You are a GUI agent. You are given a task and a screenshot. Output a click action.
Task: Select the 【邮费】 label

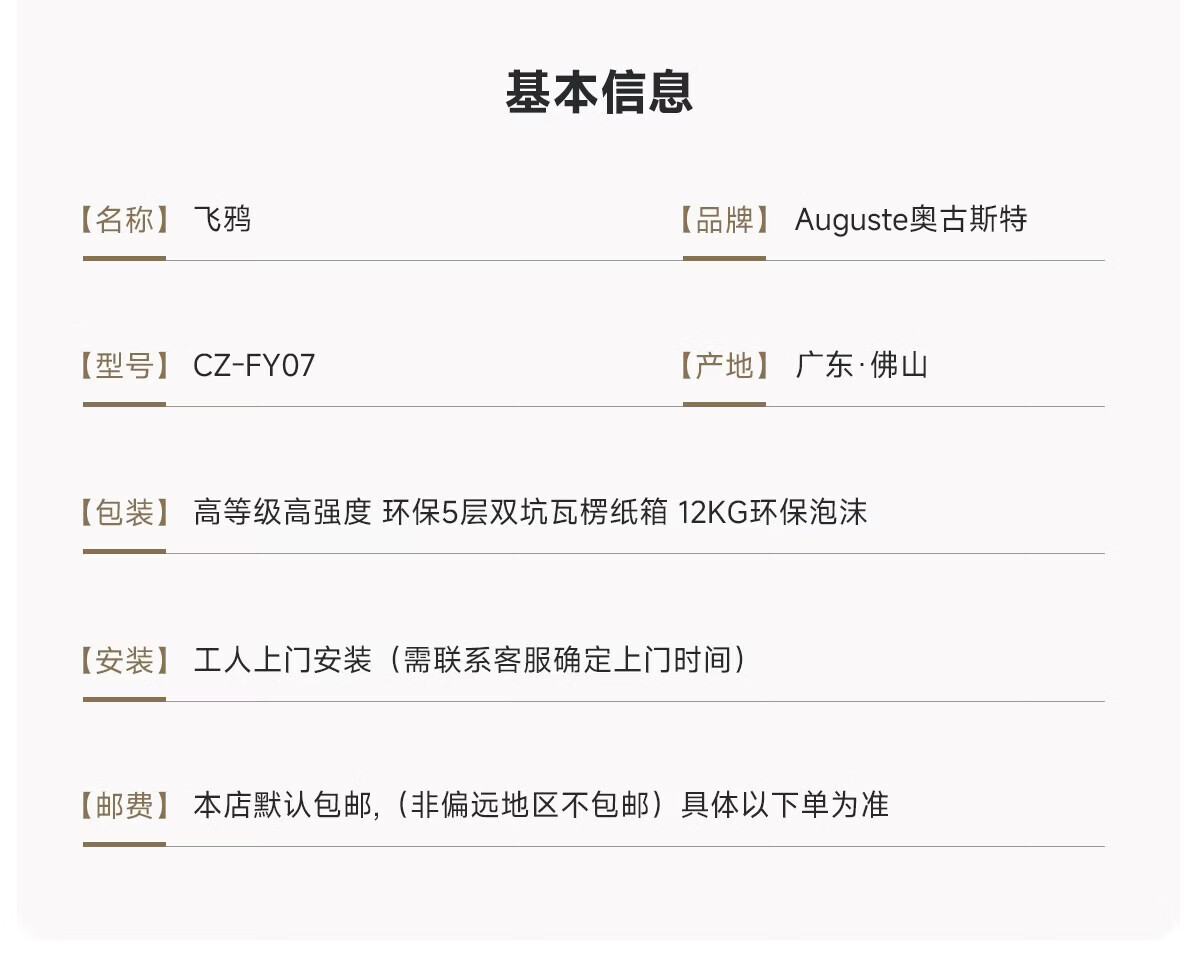(x=124, y=805)
